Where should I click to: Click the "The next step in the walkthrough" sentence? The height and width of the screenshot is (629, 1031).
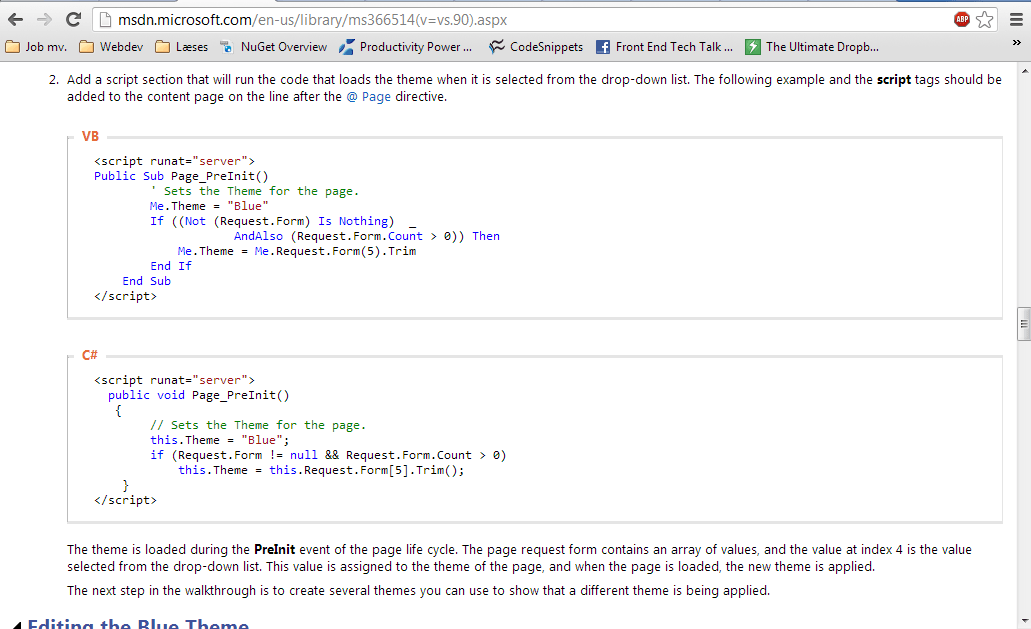tap(418, 591)
